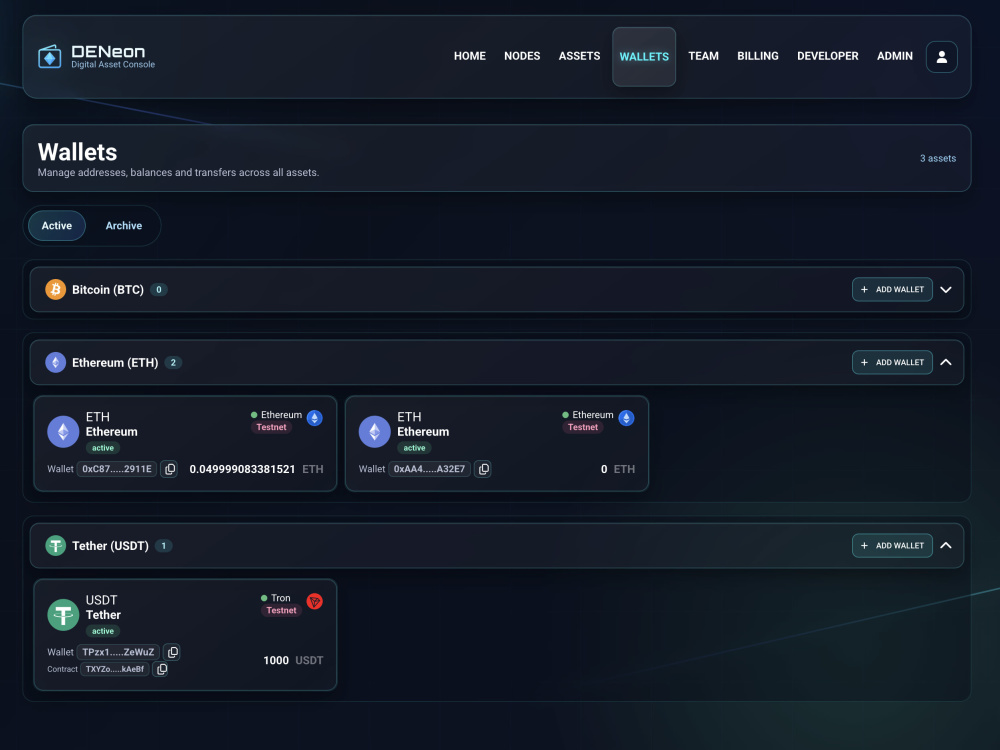This screenshot has width=1000, height=750.
Task: Collapse the Tether (USDT) section chevron
Action: tap(946, 546)
